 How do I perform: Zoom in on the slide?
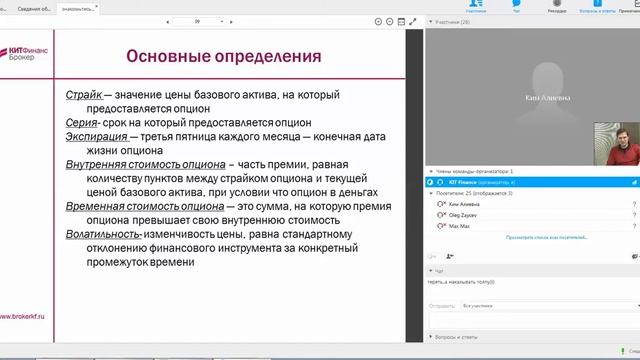(378, 22)
